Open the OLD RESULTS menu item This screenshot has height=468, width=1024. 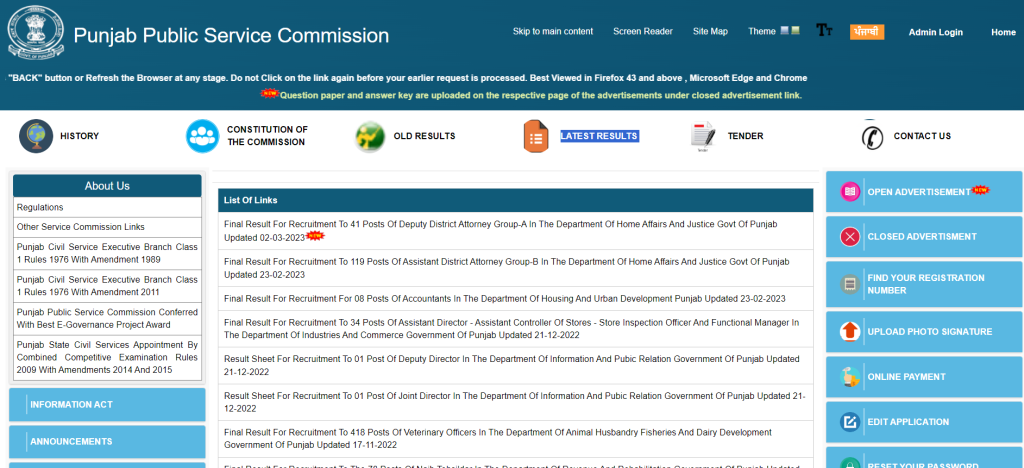(424, 136)
